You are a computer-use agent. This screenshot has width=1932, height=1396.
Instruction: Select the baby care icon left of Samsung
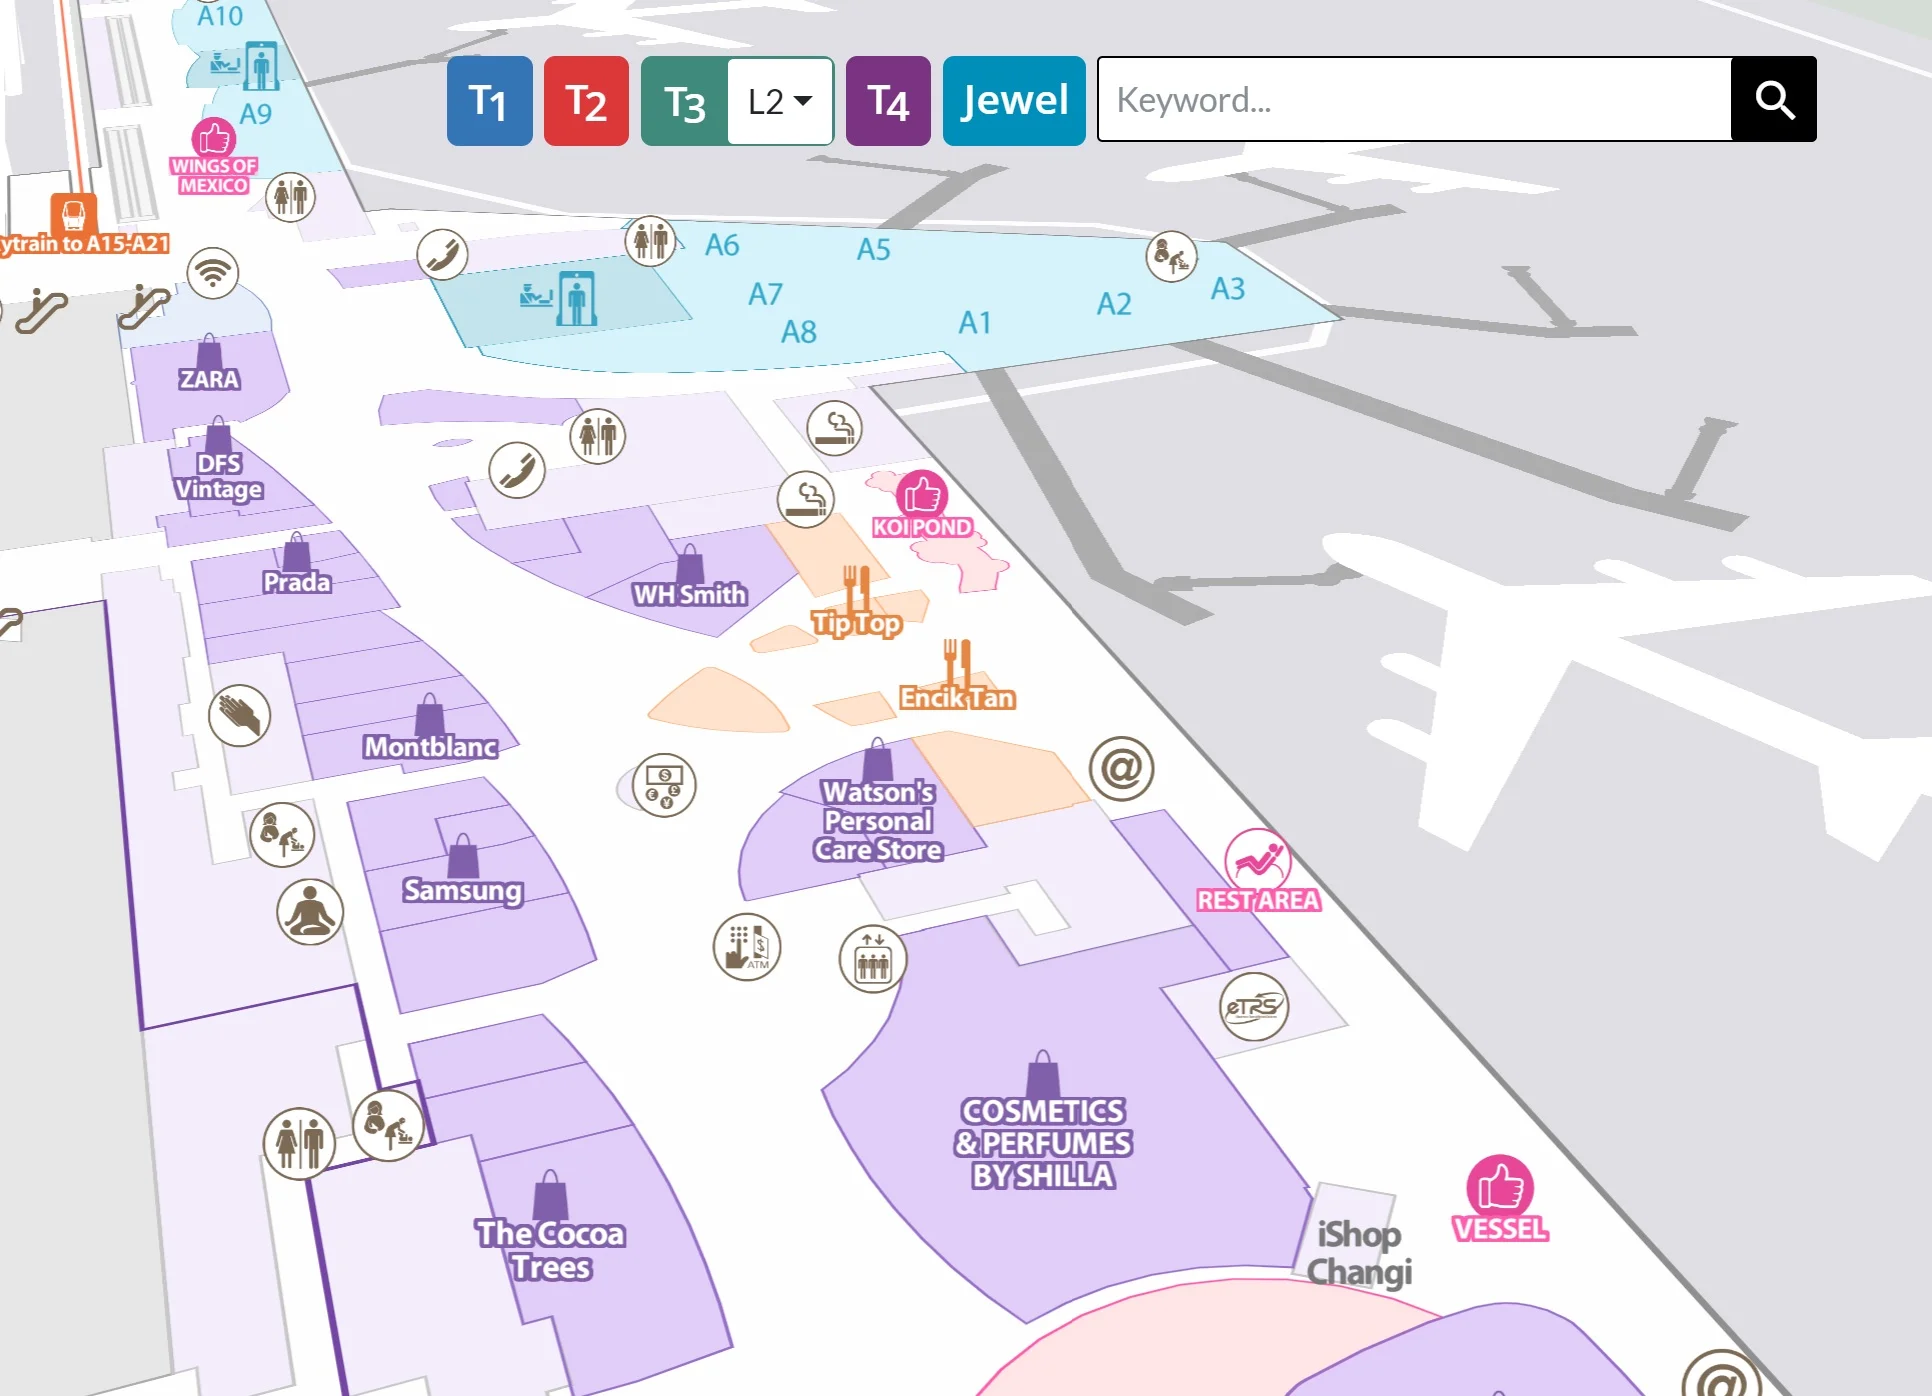[282, 834]
